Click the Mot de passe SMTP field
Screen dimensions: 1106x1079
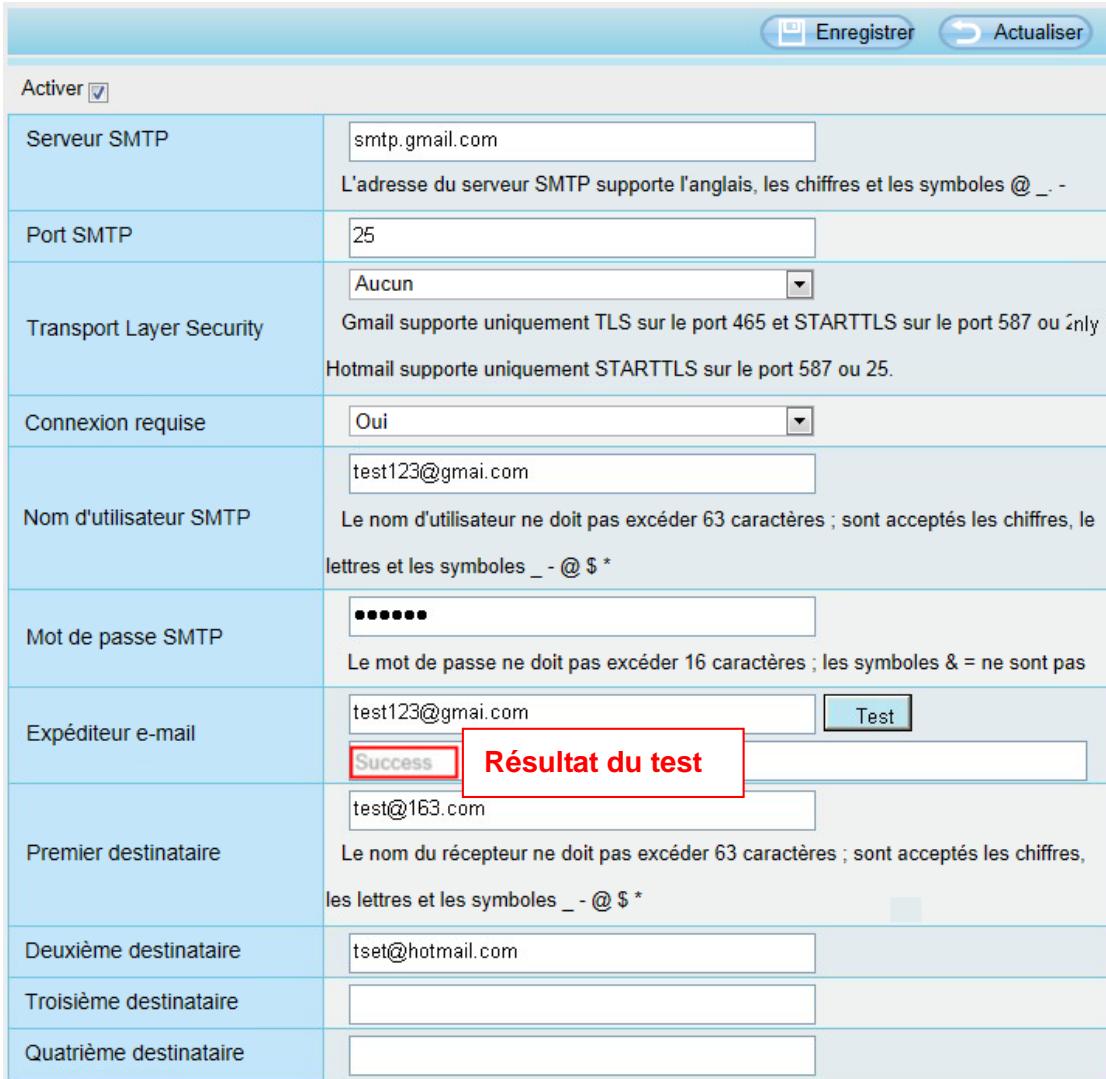582,616
